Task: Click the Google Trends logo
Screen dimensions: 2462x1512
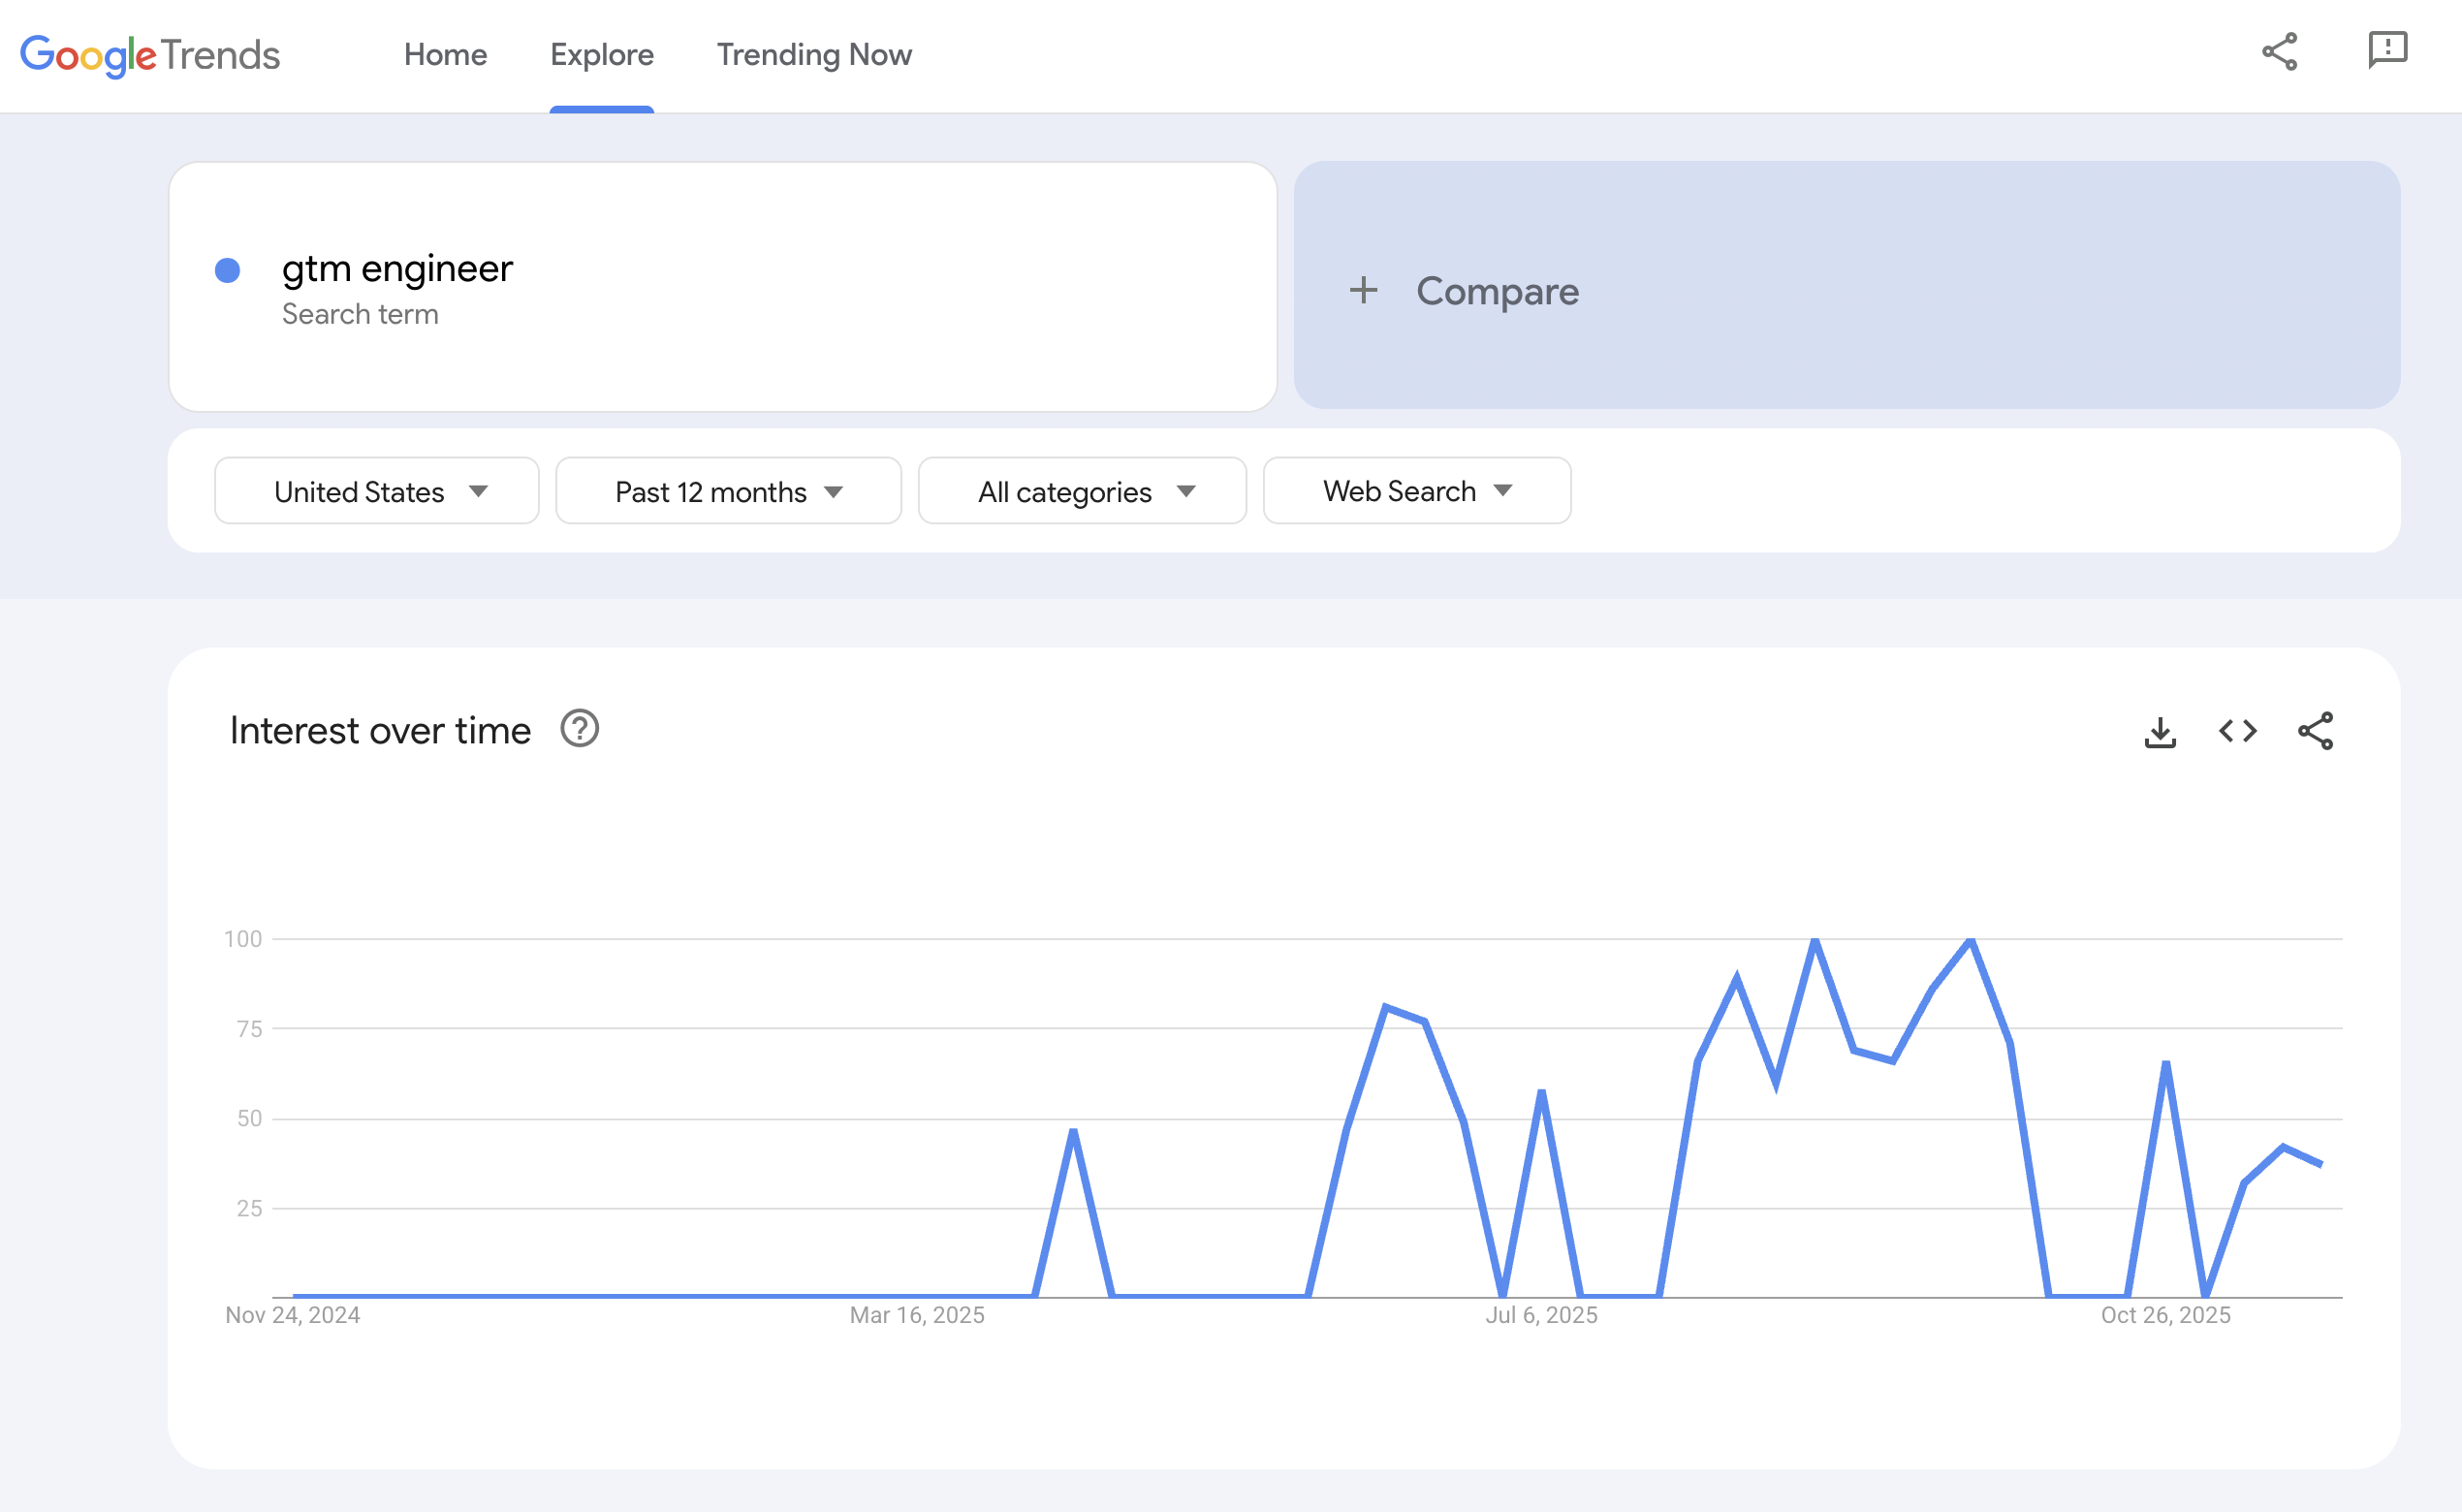Action: pyautogui.click(x=148, y=55)
